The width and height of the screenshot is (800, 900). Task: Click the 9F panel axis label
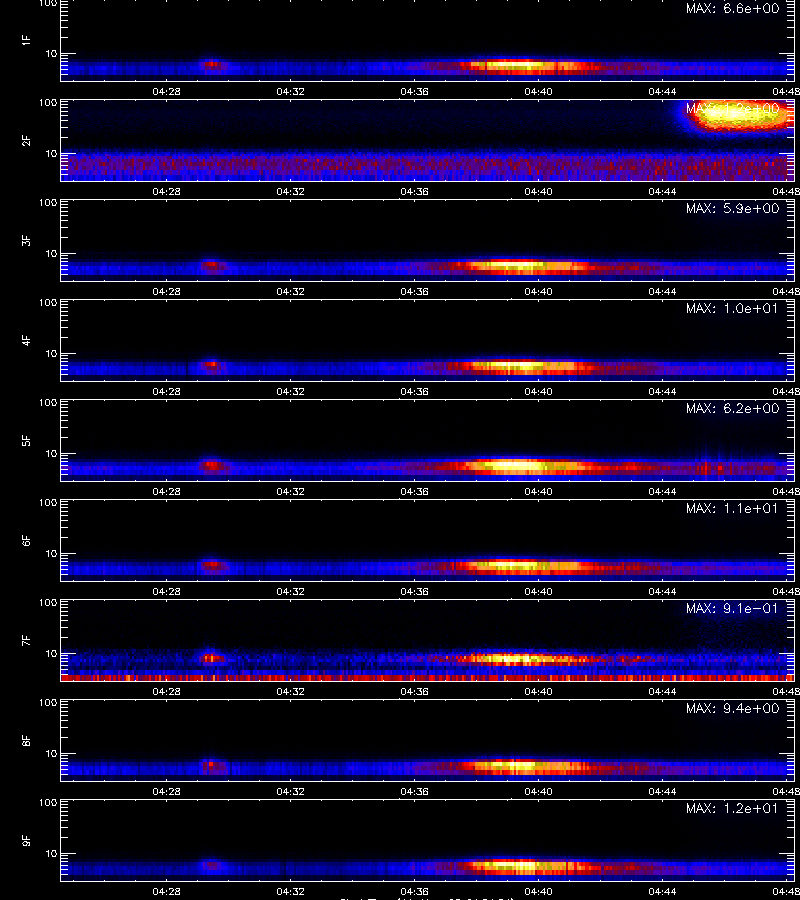click(x=26, y=840)
